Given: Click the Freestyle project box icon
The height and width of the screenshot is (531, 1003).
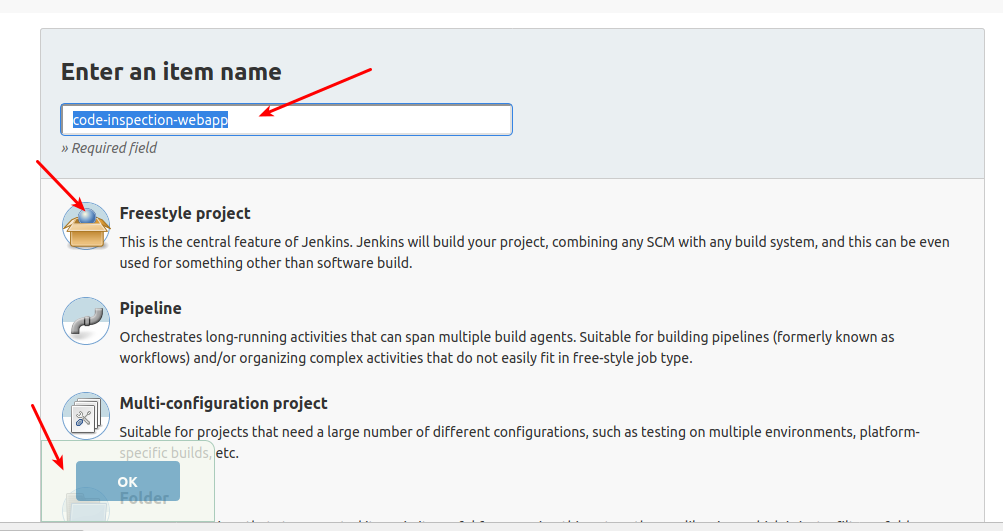Looking at the screenshot, I should (86, 226).
